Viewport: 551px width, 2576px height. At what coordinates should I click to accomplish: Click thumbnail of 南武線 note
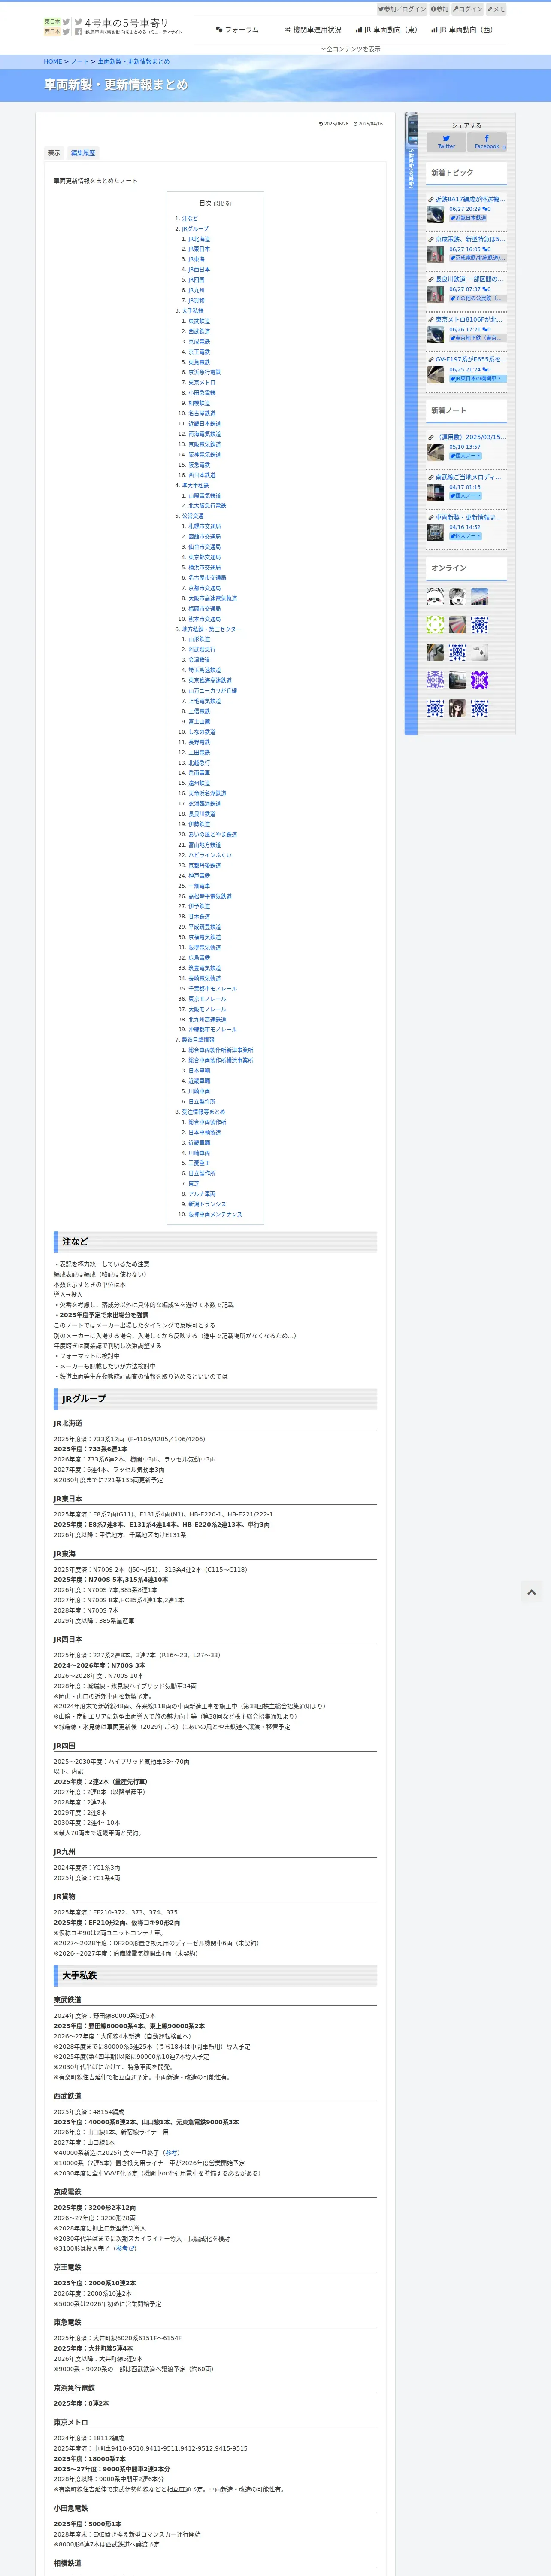coord(435,492)
